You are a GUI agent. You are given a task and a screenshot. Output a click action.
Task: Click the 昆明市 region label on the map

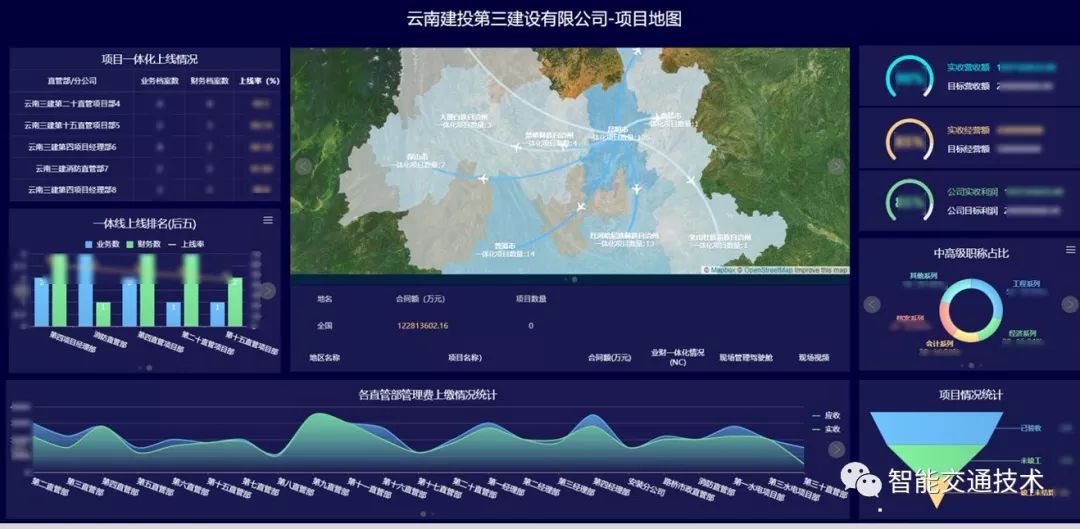click(x=618, y=129)
